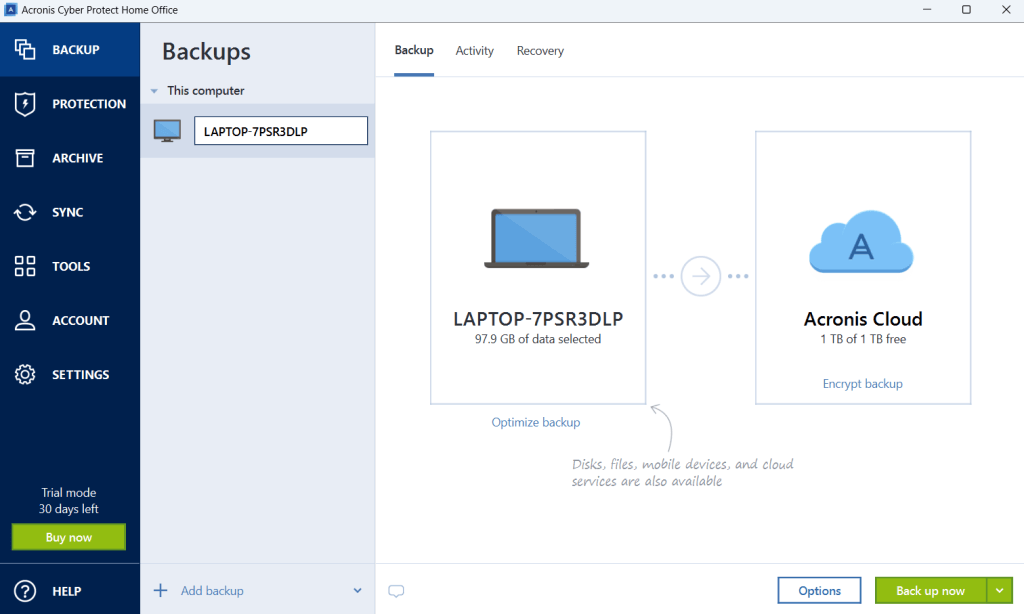
Task: Click the Encrypt backup link
Action: [863, 384]
